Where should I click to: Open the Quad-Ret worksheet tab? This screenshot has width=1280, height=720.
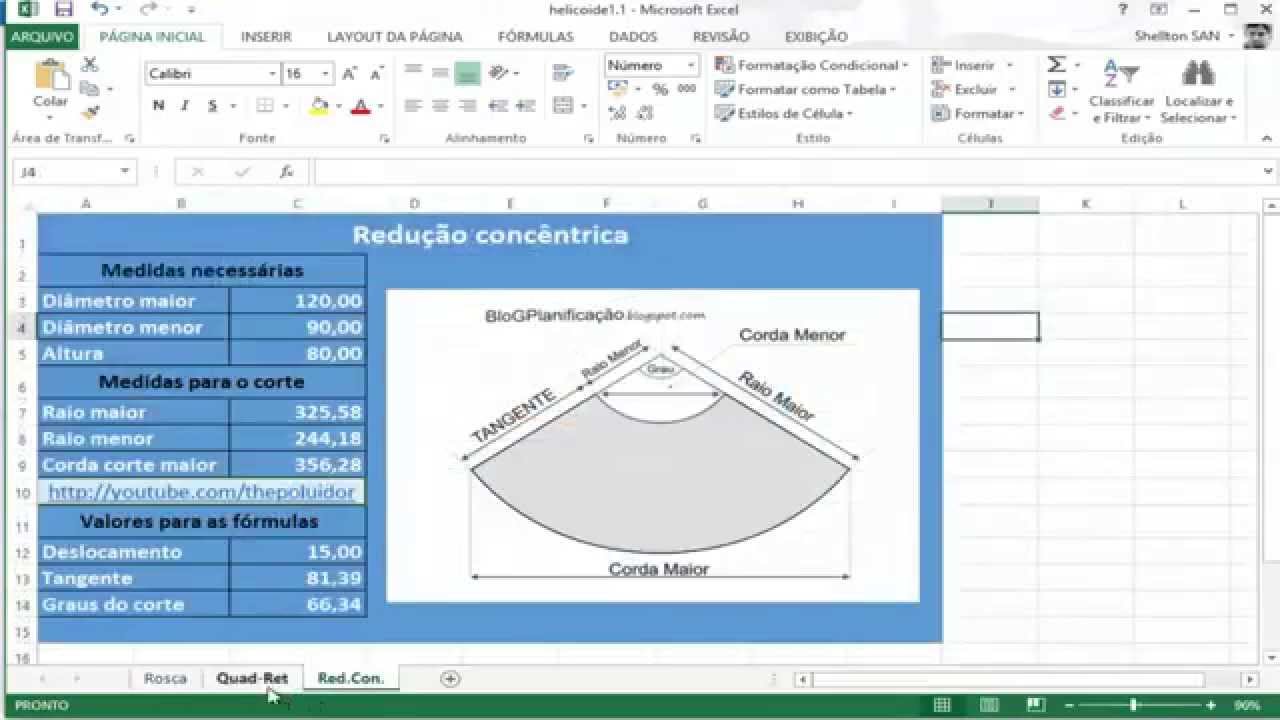[252, 678]
